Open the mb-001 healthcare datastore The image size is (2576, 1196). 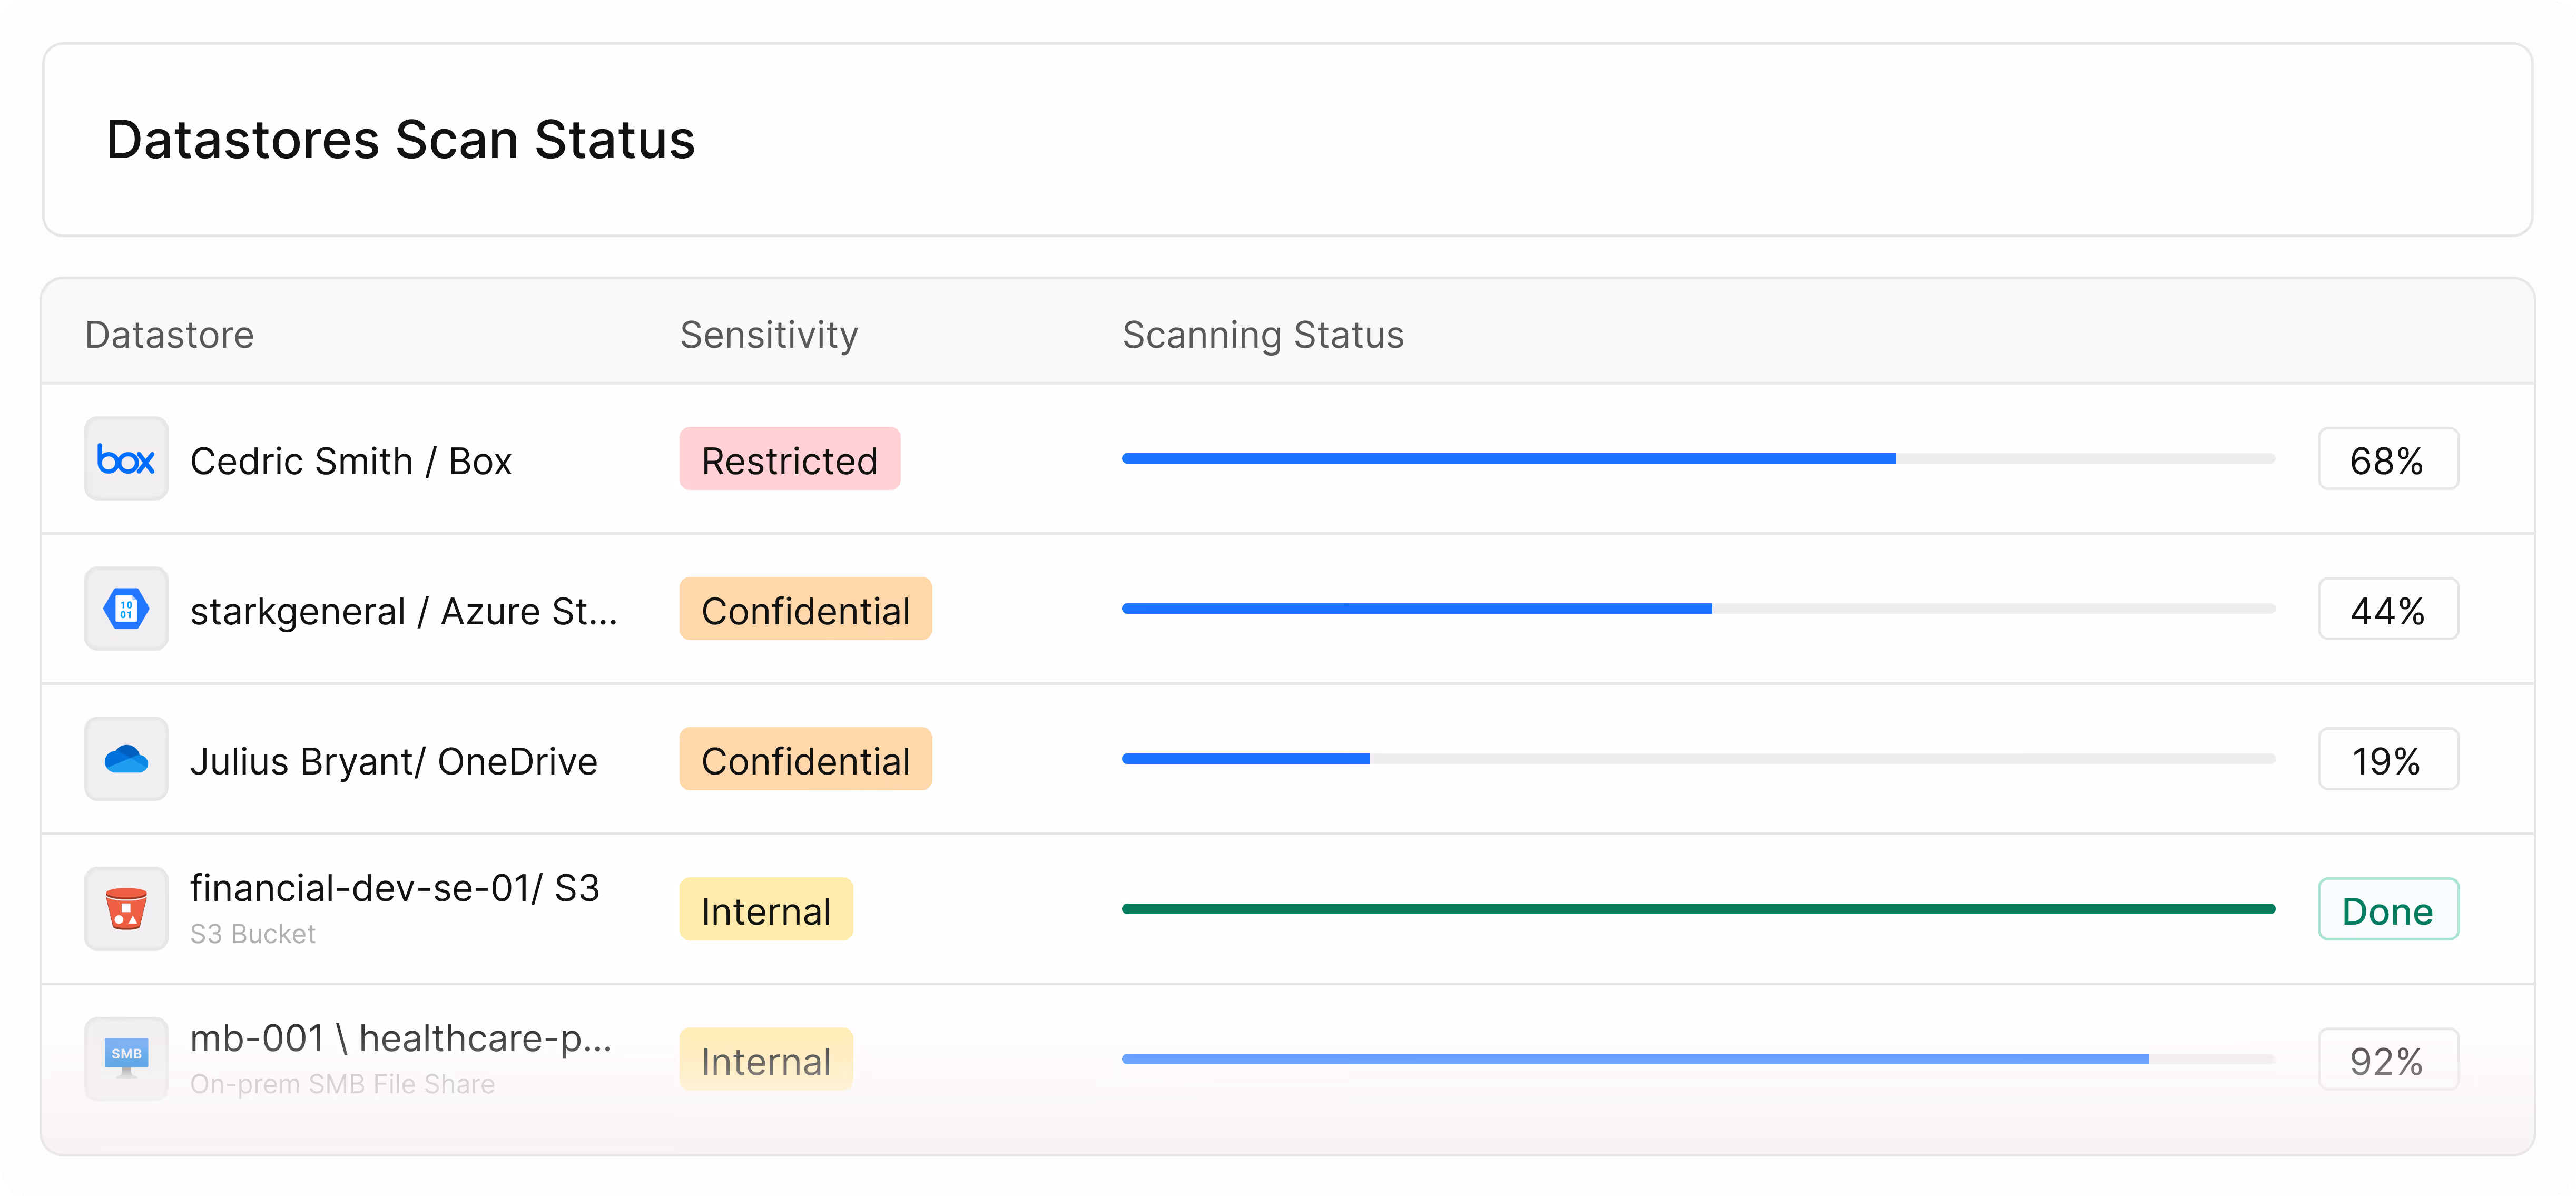point(400,1039)
